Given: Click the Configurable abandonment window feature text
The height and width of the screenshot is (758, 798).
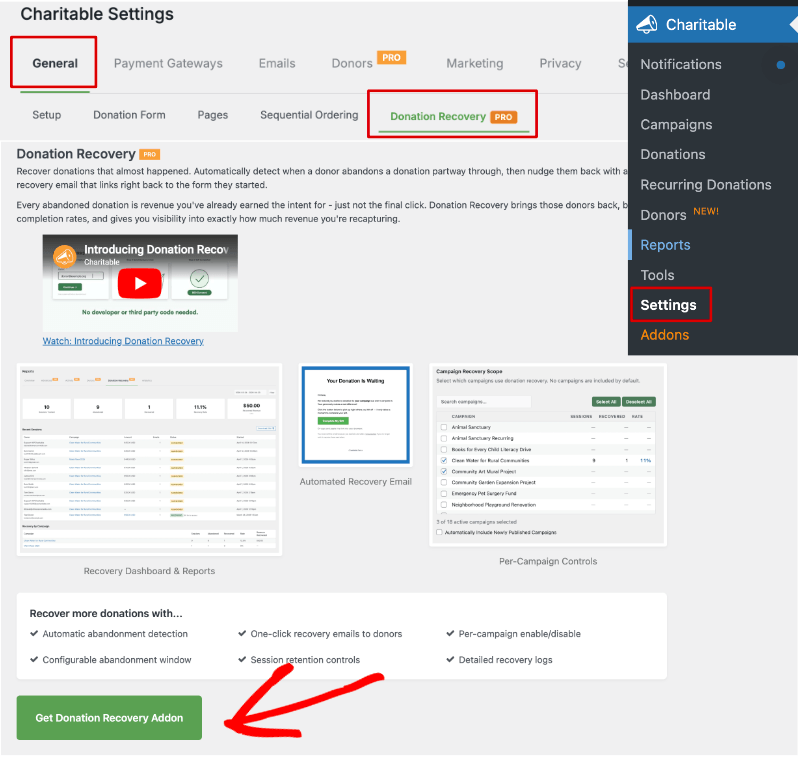Looking at the screenshot, I should (117, 660).
